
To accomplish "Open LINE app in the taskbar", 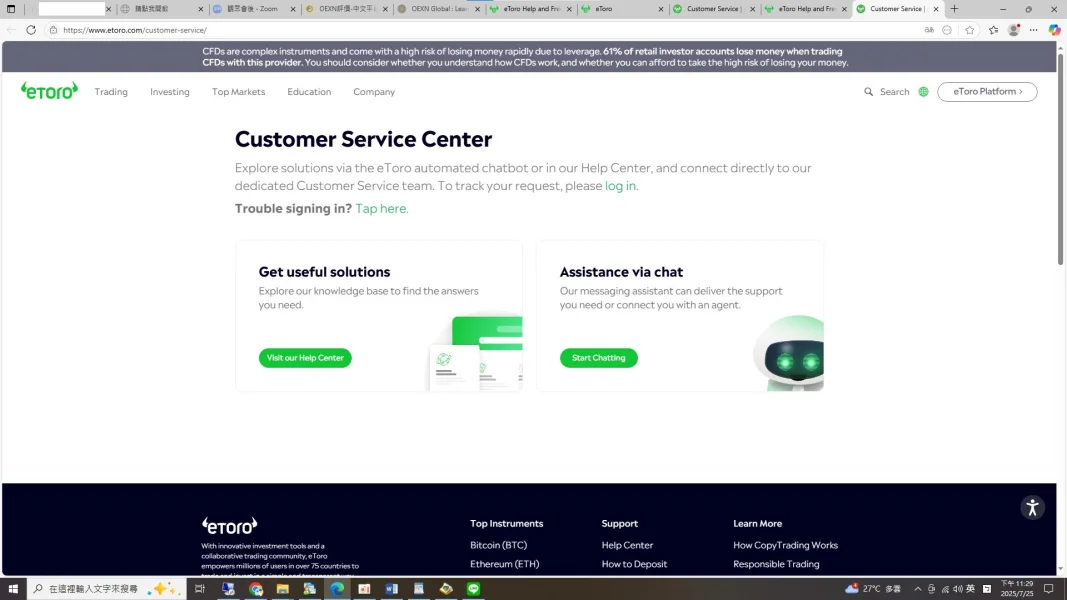I will point(474,588).
